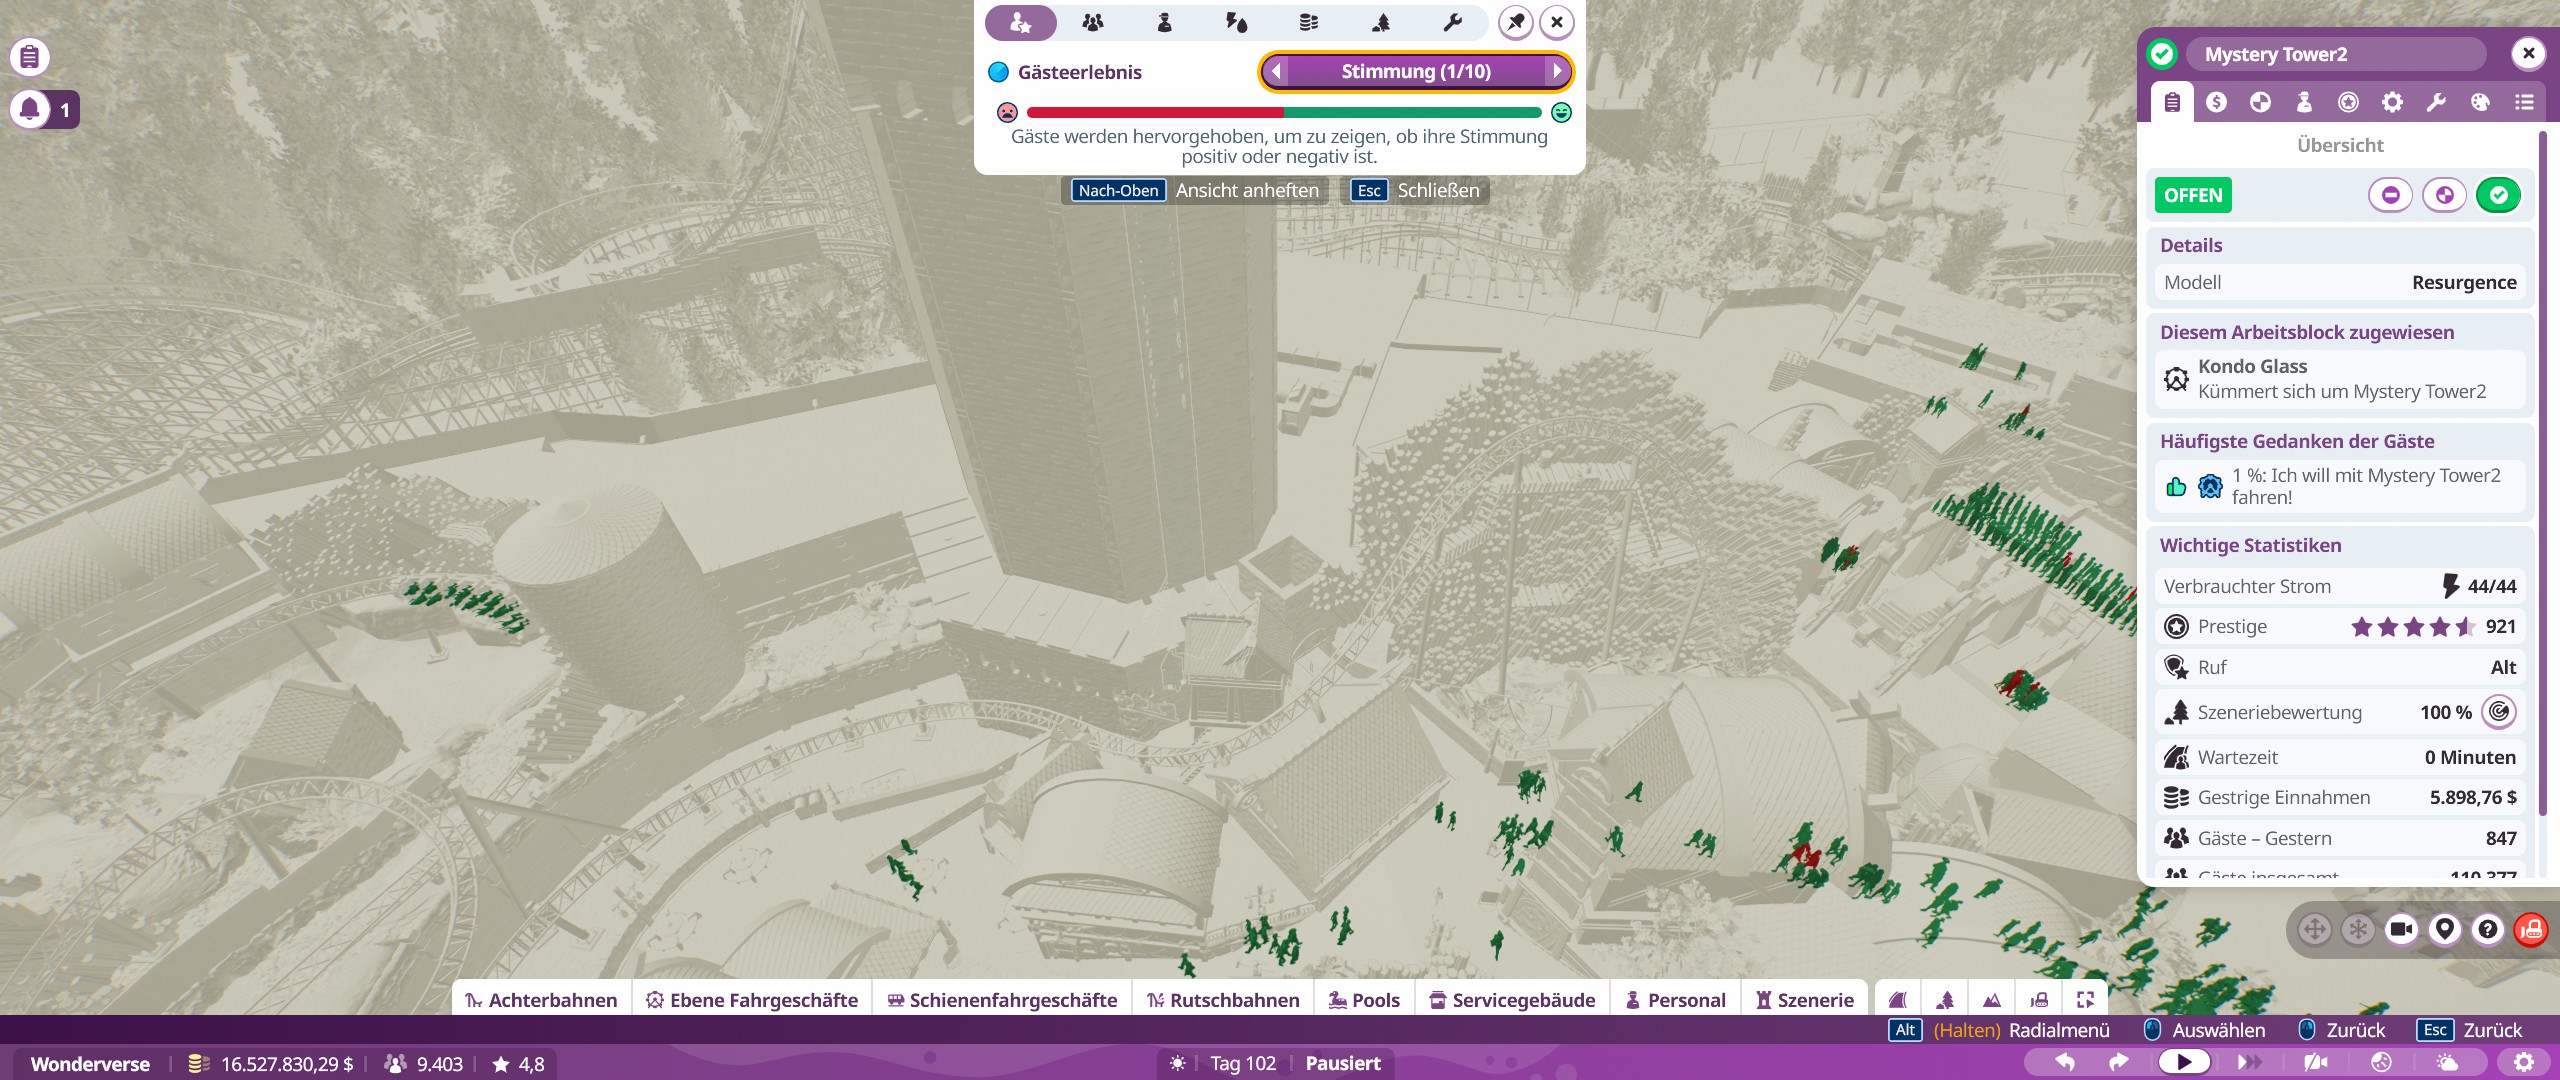This screenshot has height=1080, width=2560.
Task: Click the snowflake freeze control icon
Action: point(2358,930)
